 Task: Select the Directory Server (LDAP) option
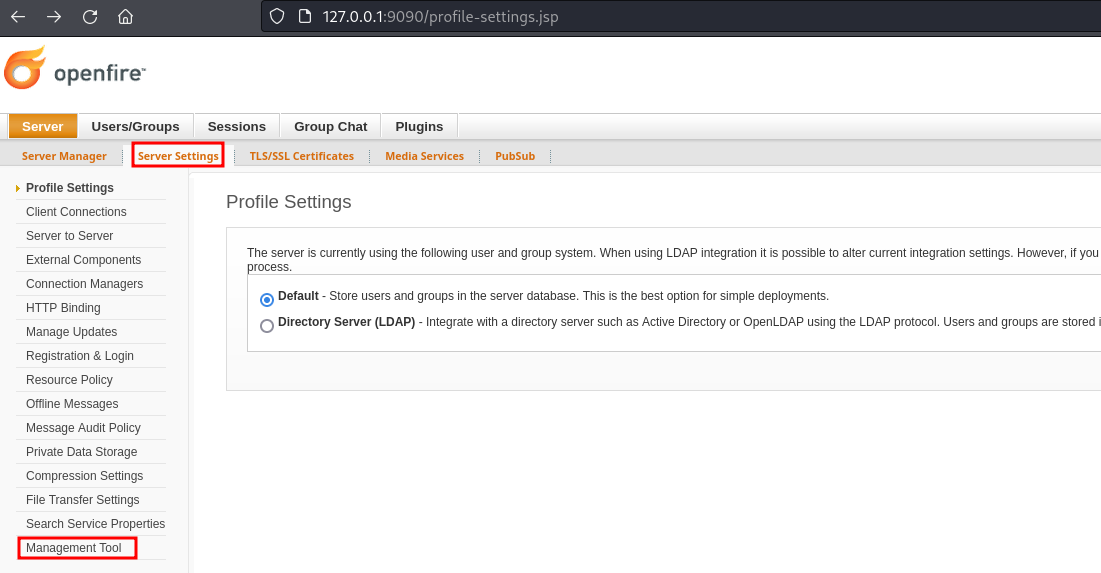click(x=267, y=325)
